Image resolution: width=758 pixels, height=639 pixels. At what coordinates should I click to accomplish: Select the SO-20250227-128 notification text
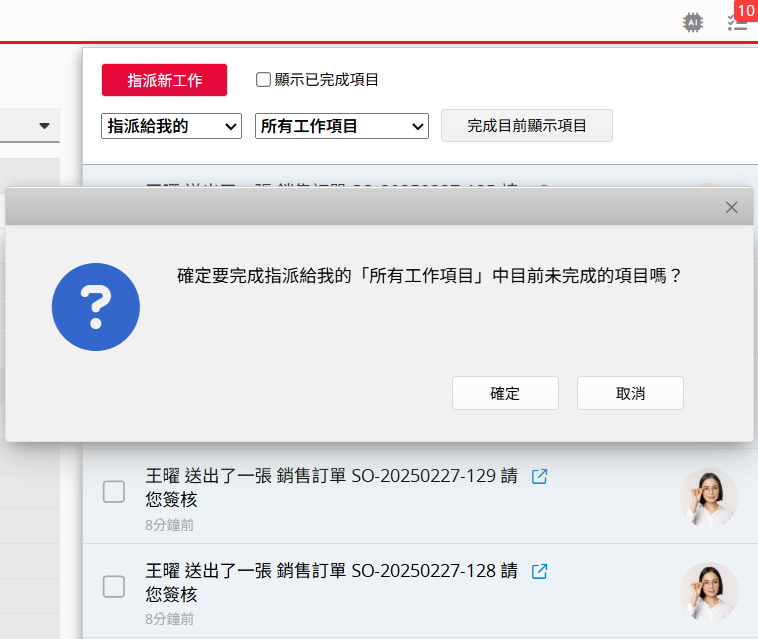(x=331, y=581)
